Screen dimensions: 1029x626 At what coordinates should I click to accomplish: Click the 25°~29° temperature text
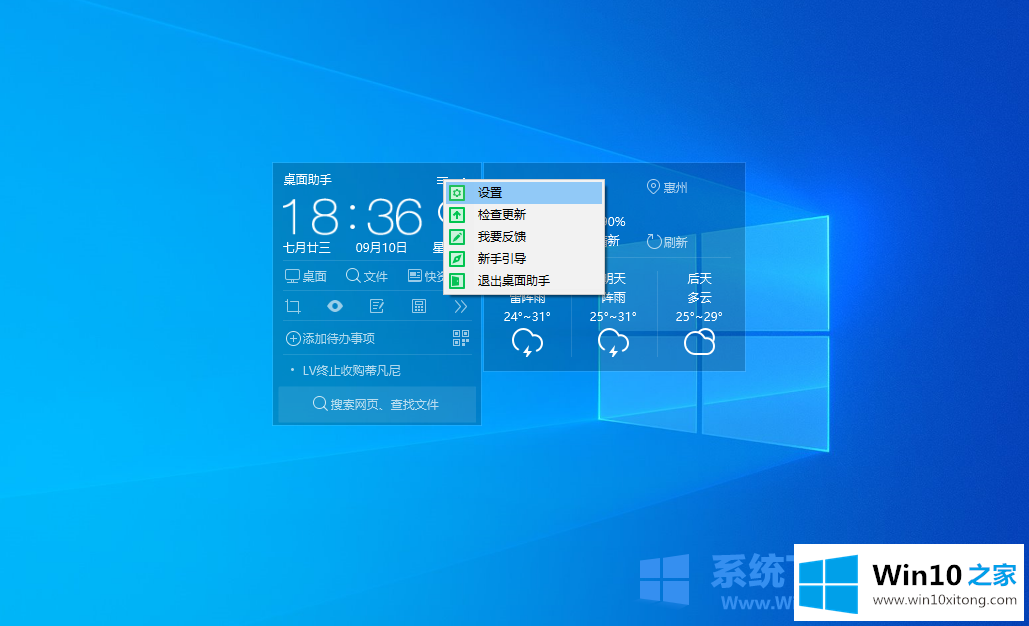pos(700,316)
